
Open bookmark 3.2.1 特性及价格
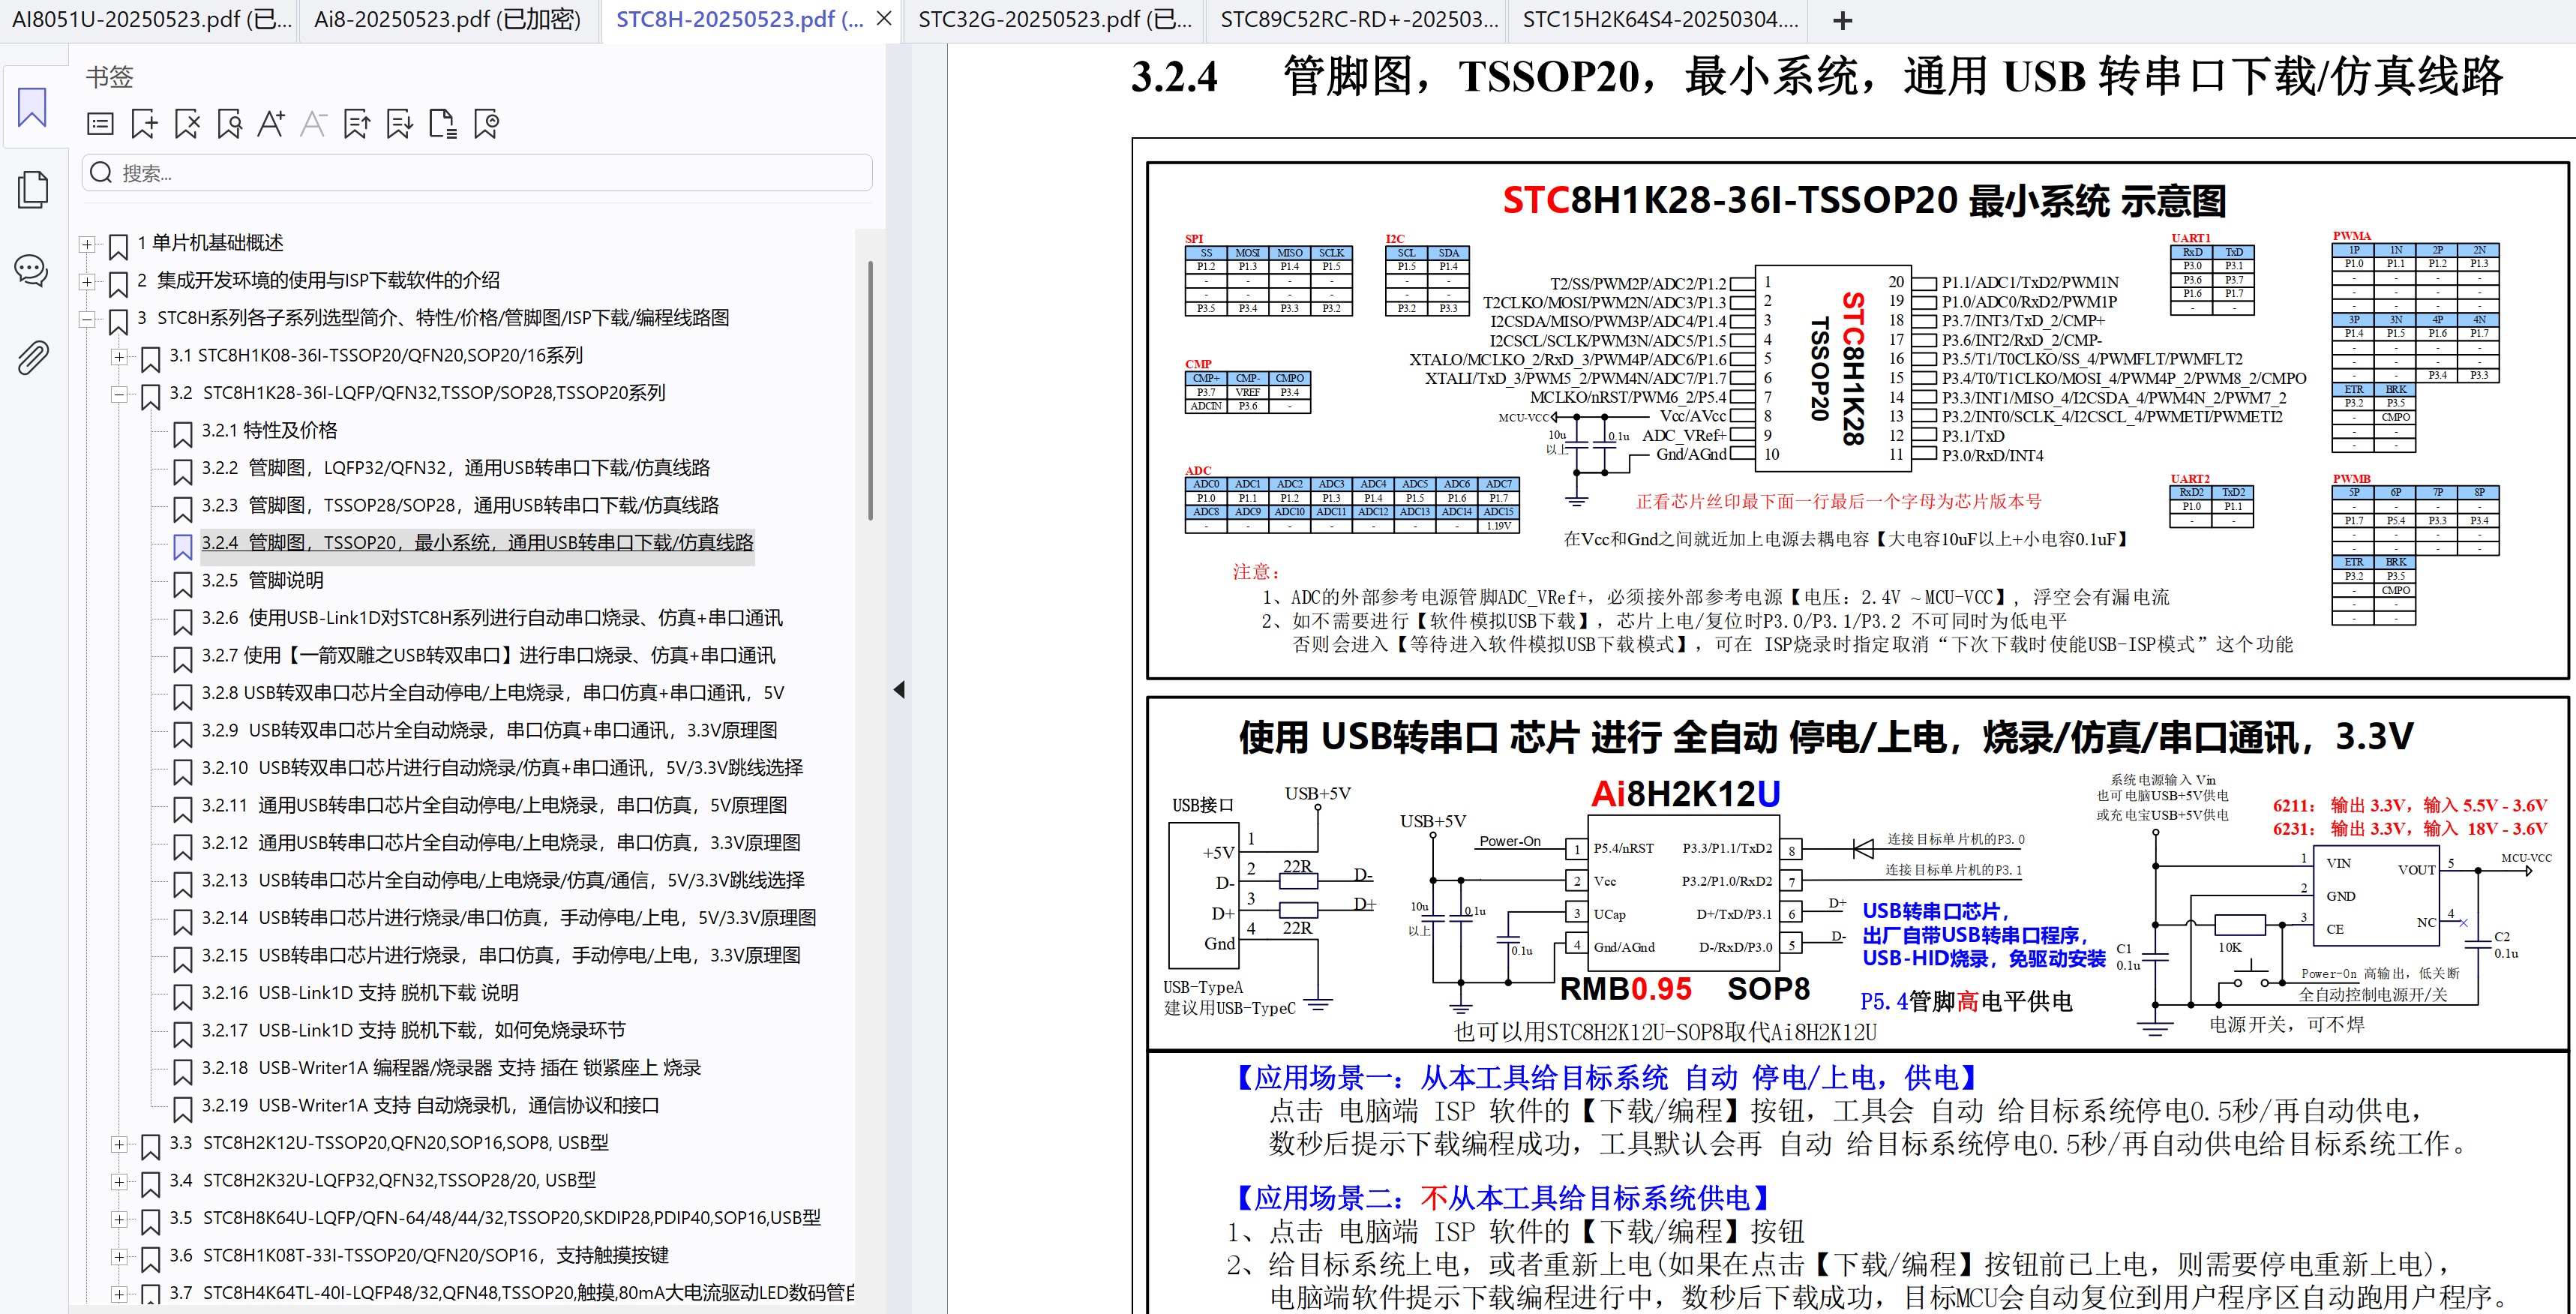click(269, 430)
